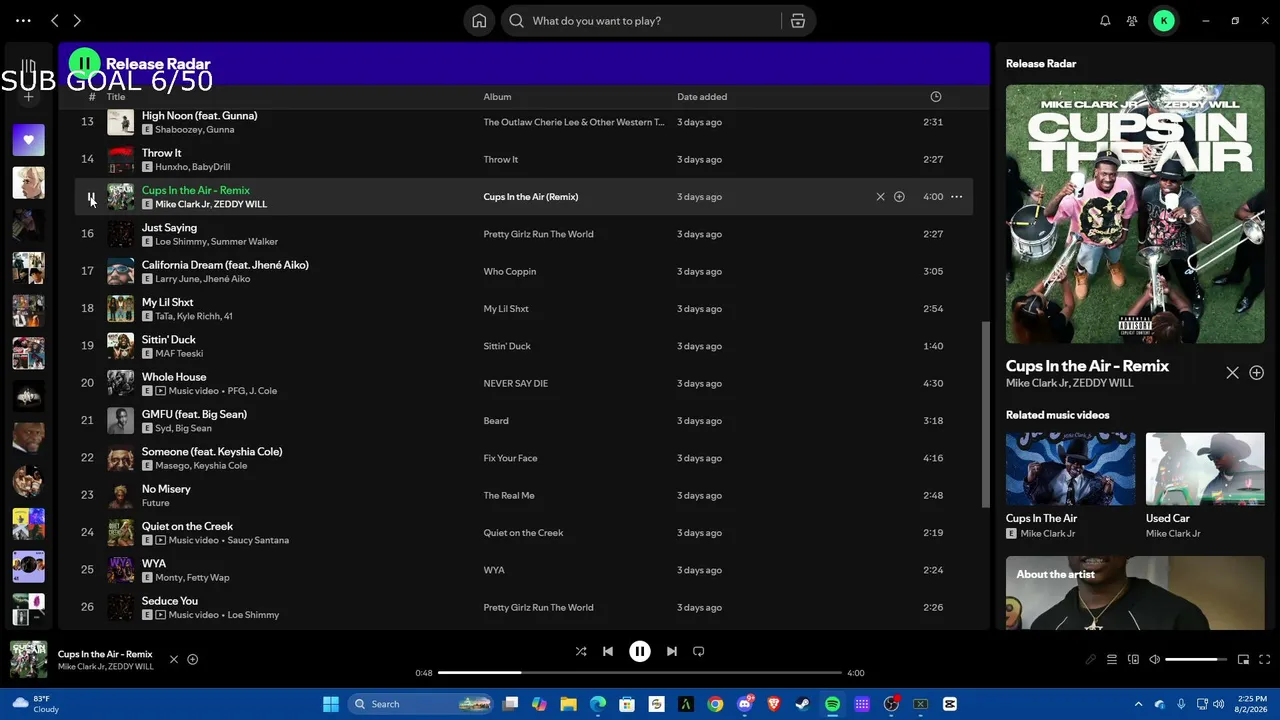The image size is (1280, 720).
Task: Open the three-dot app menu
Action: (x=23, y=21)
